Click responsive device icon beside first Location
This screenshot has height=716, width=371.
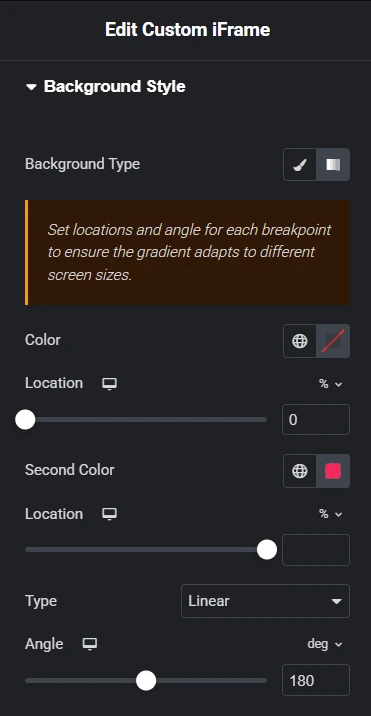109,384
